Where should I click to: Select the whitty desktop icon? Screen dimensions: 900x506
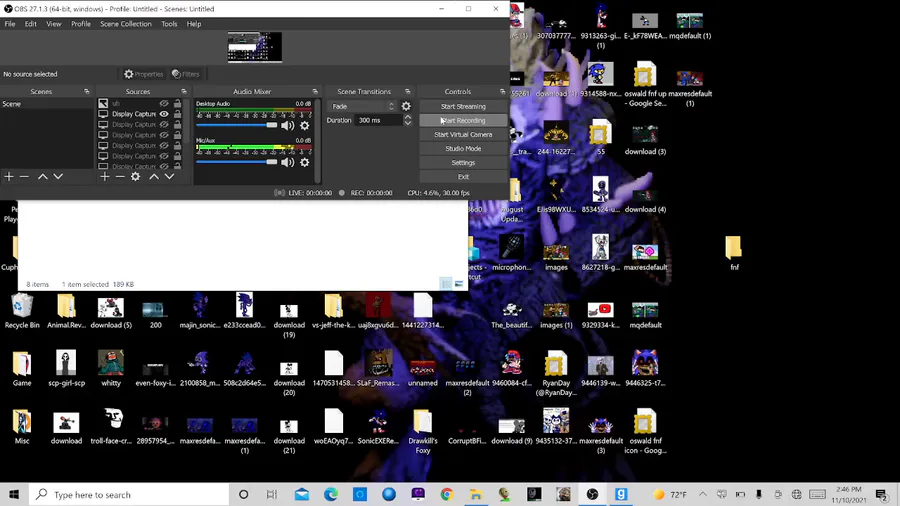(x=111, y=369)
